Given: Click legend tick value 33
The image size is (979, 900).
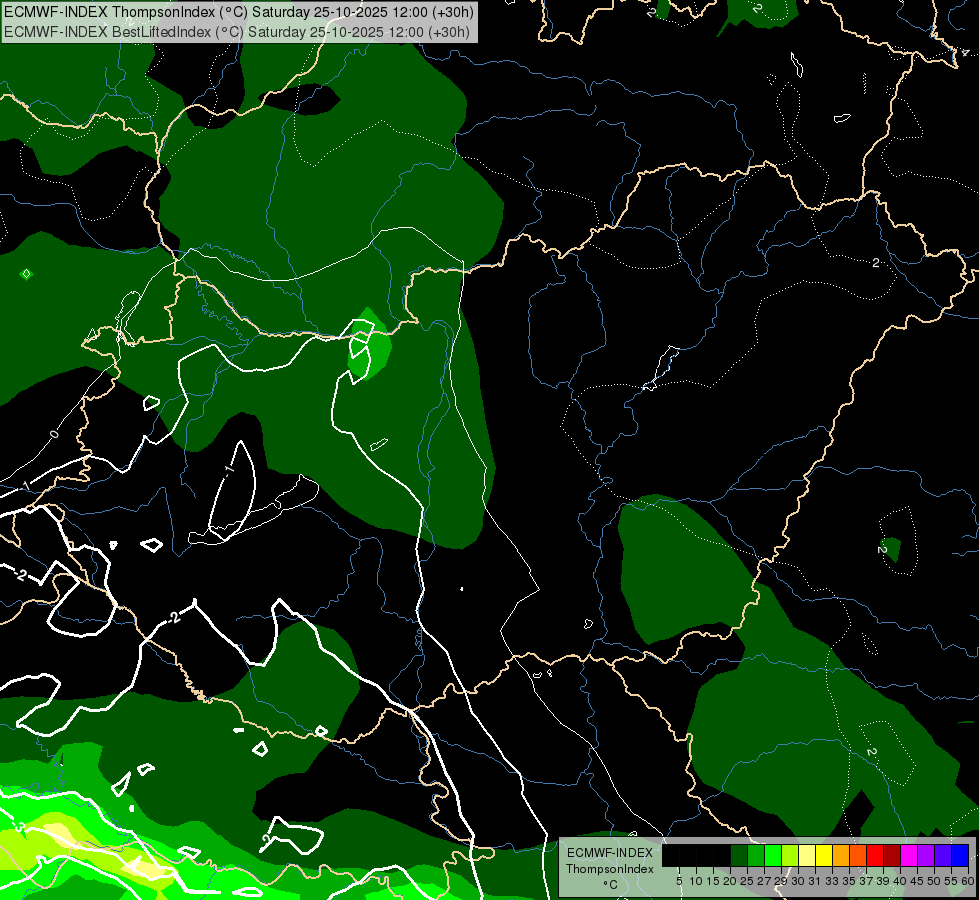Looking at the screenshot, I should [x=832, y=881].
